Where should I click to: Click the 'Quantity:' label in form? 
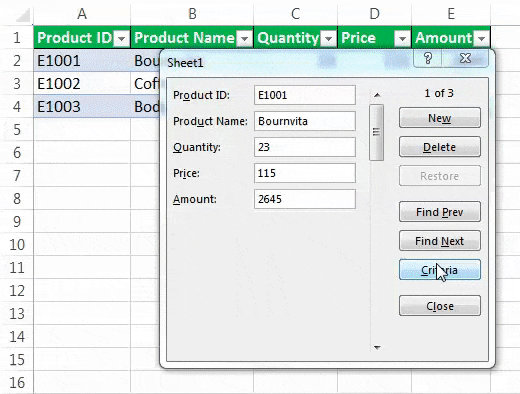click(x=197, y=147)
